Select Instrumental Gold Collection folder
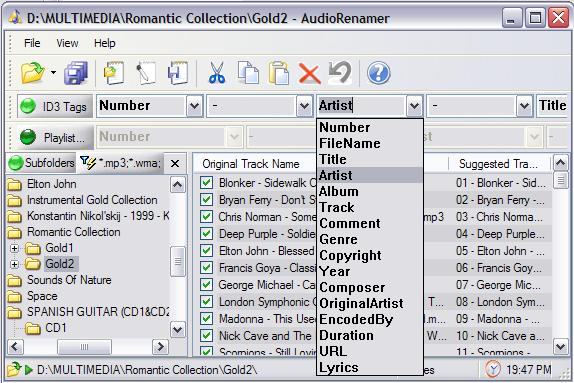Viewport: 574px width, 383px height. coord(92,200)
